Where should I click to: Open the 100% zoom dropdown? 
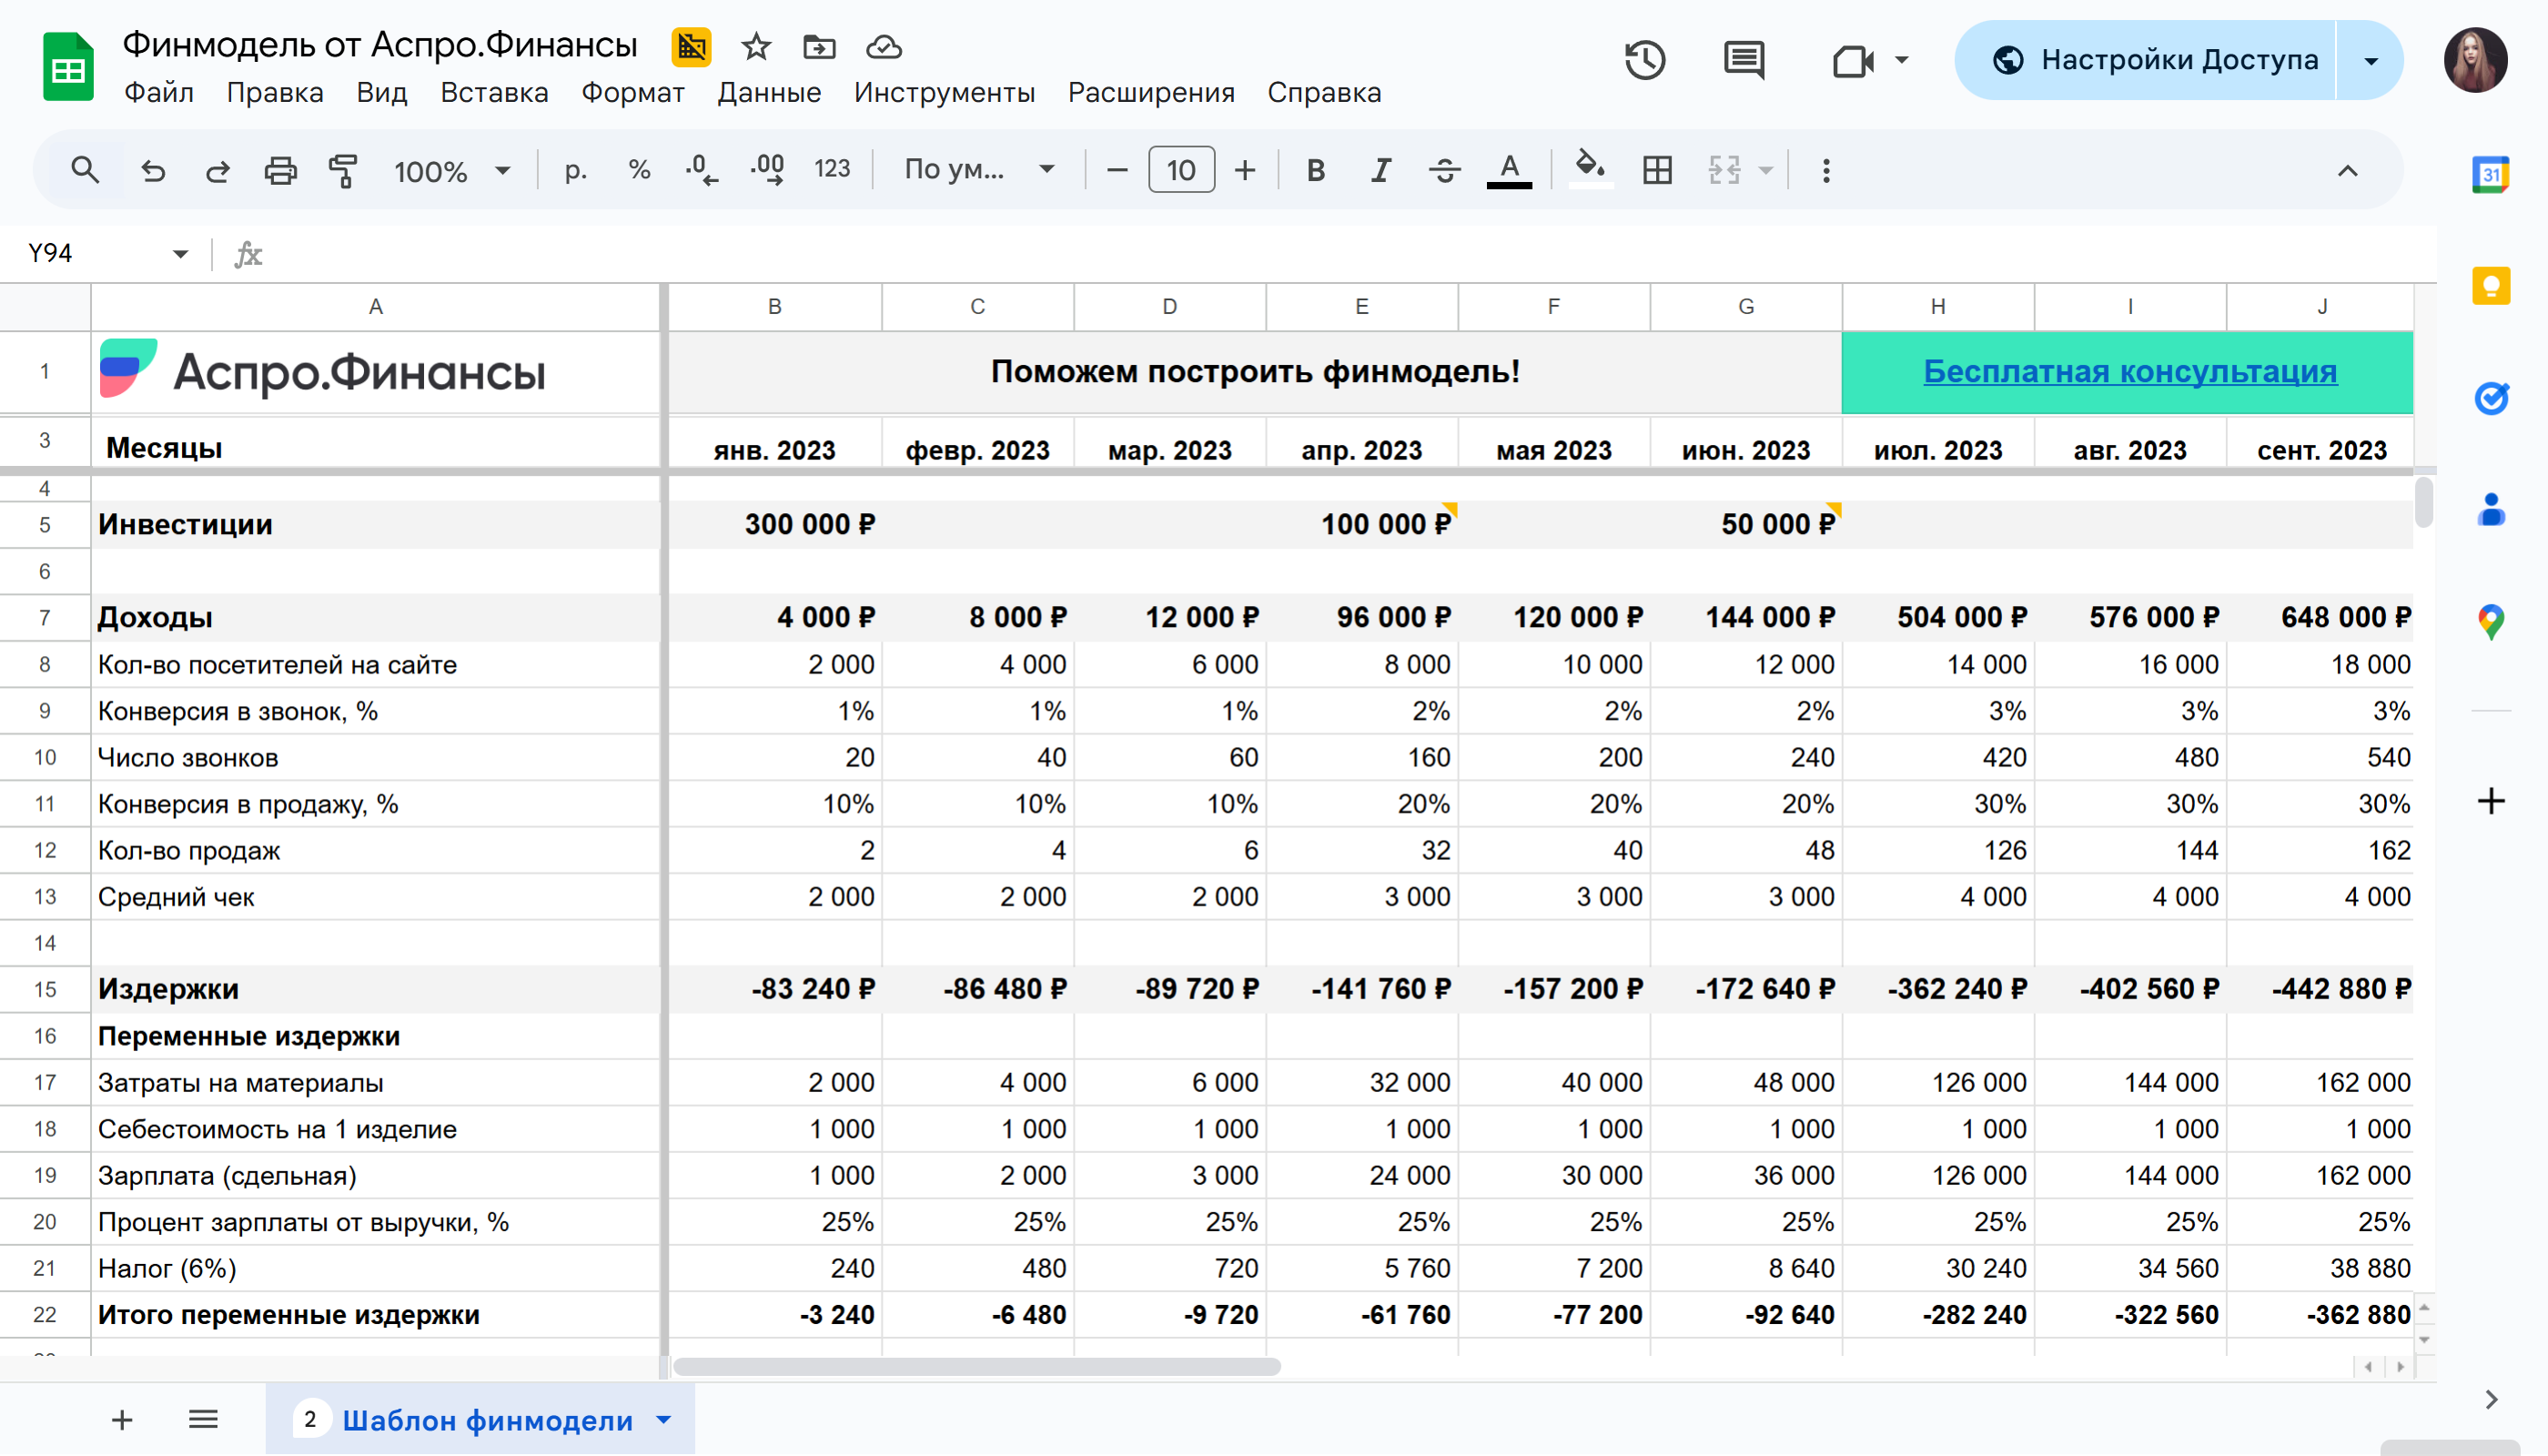tap(452, 171)
